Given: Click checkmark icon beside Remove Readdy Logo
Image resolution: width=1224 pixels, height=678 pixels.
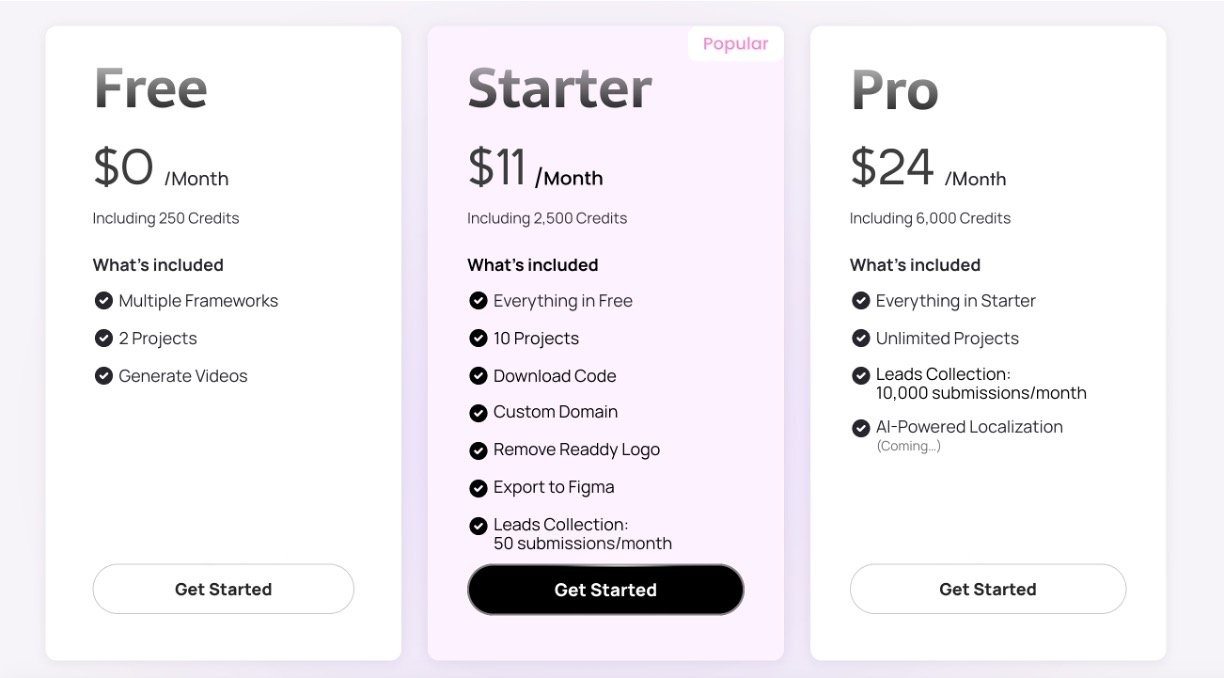Looking at the screenshot, I should point(478,450).
